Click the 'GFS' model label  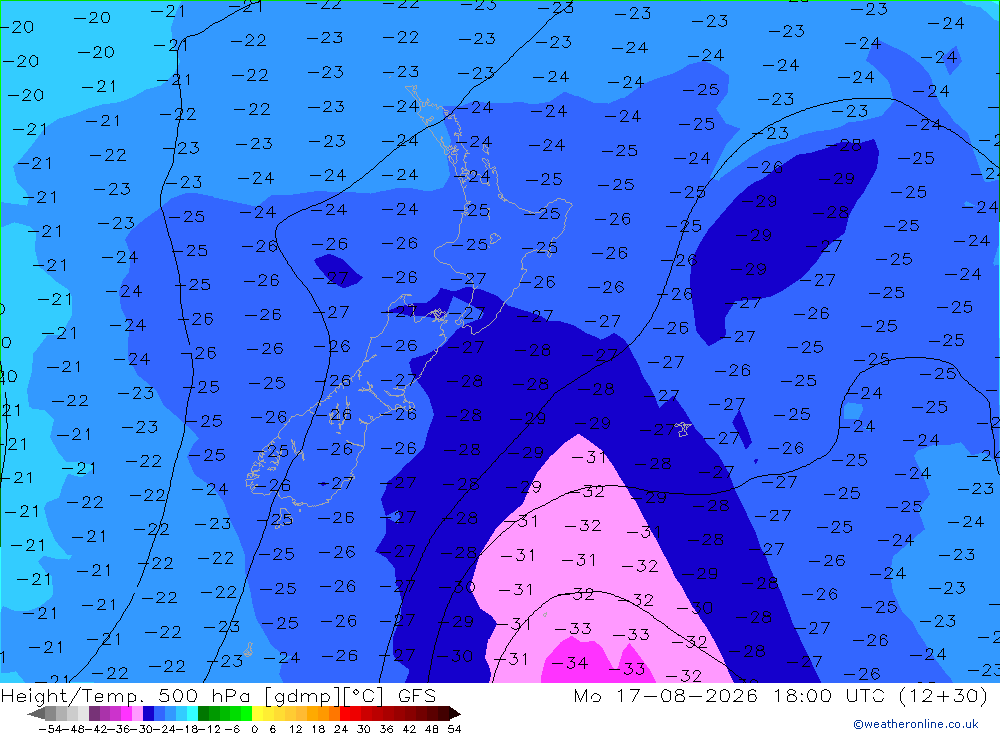(x=417, y=695)
